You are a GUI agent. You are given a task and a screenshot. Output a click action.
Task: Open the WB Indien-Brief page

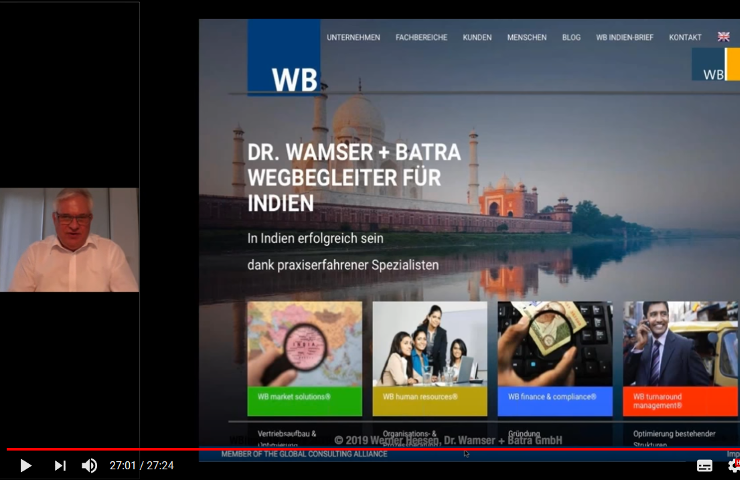(624, 37)
